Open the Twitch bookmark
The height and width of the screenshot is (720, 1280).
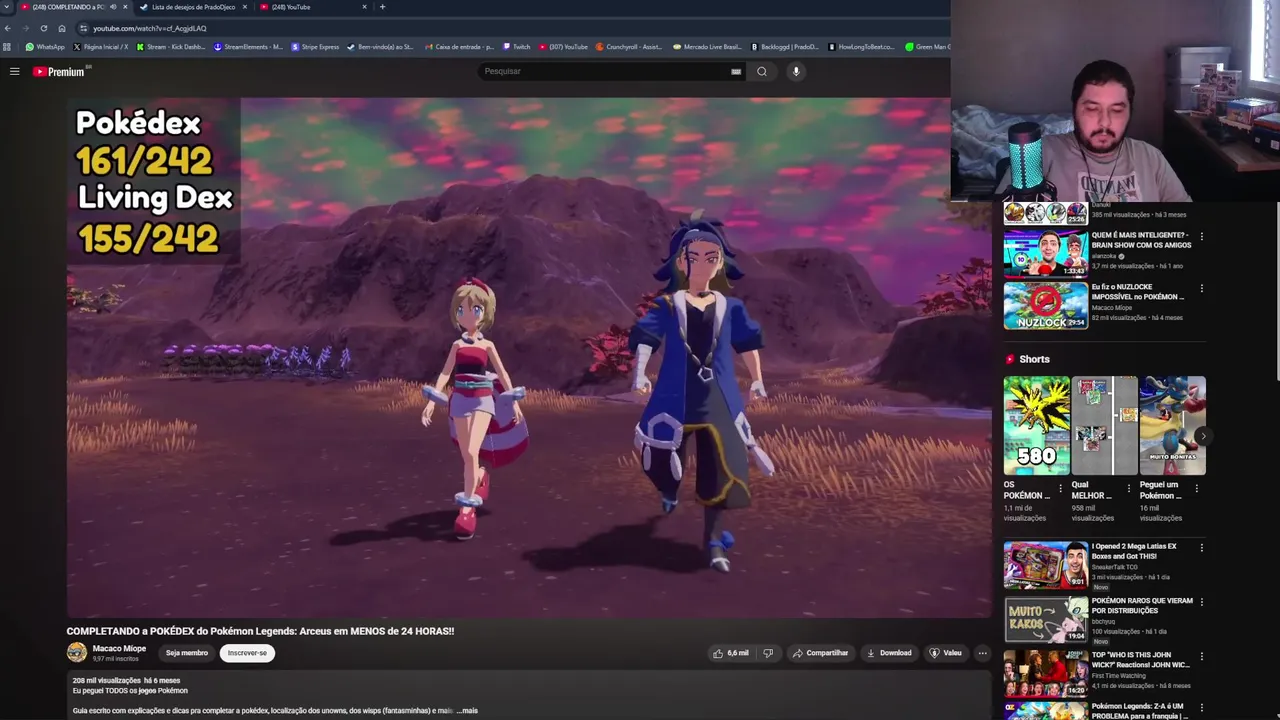pyautogui.click(x=517, y=47)
